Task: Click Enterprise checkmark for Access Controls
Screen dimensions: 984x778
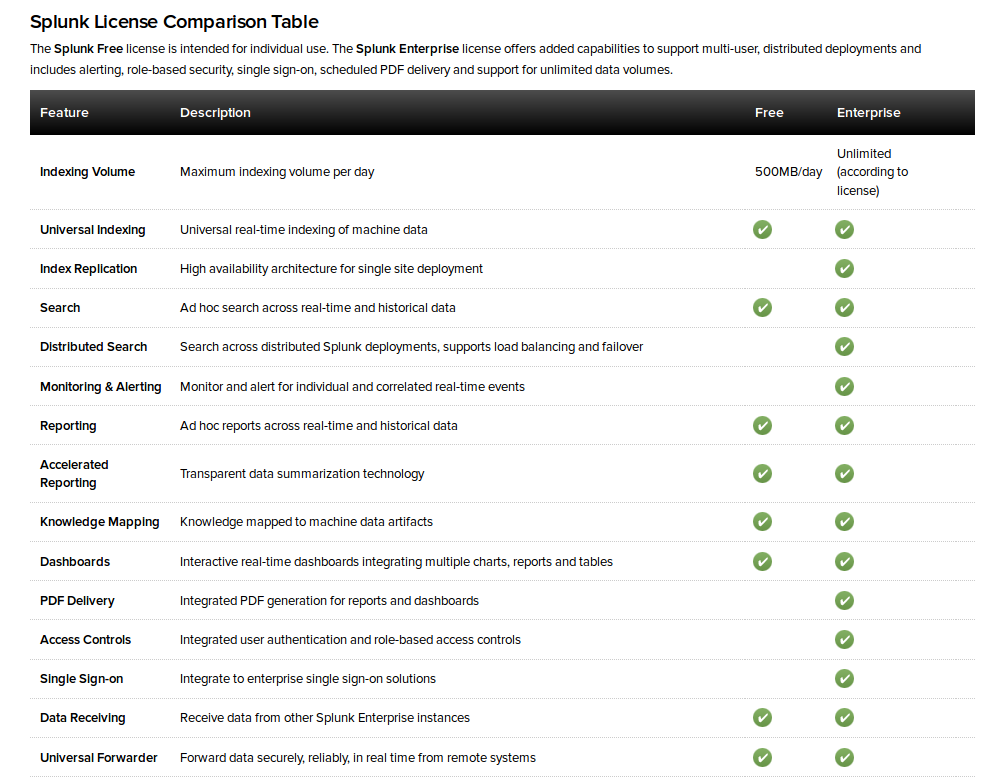Action: [x=844, y=639]
